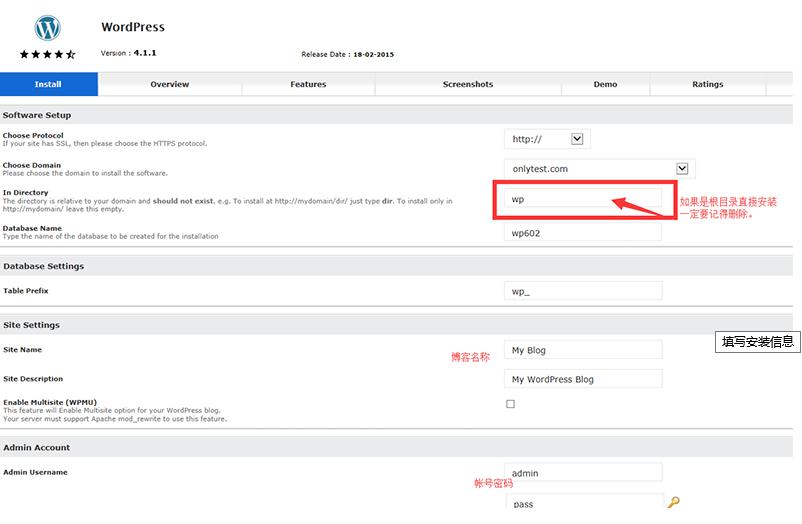802x524 pixels.
Task: Click the Database Name label
Action: click(x=32, y=228)
